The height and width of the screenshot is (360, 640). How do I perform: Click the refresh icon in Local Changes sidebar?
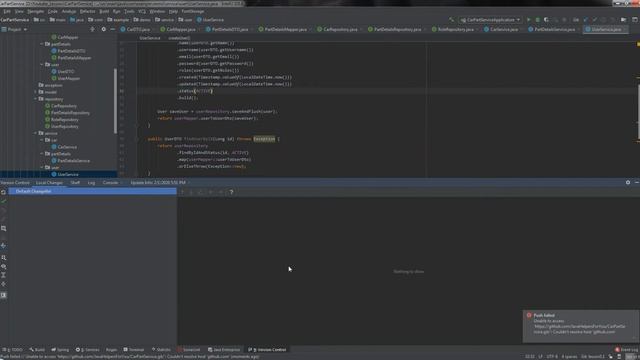pos(3,192)
